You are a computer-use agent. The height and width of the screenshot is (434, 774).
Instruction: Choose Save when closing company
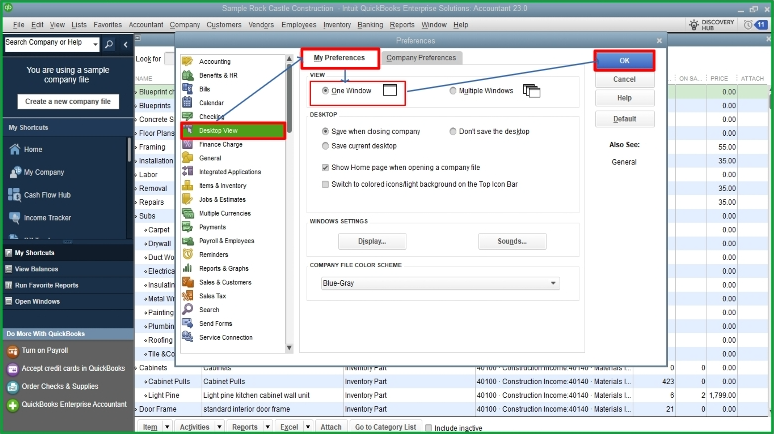point(325,131)
